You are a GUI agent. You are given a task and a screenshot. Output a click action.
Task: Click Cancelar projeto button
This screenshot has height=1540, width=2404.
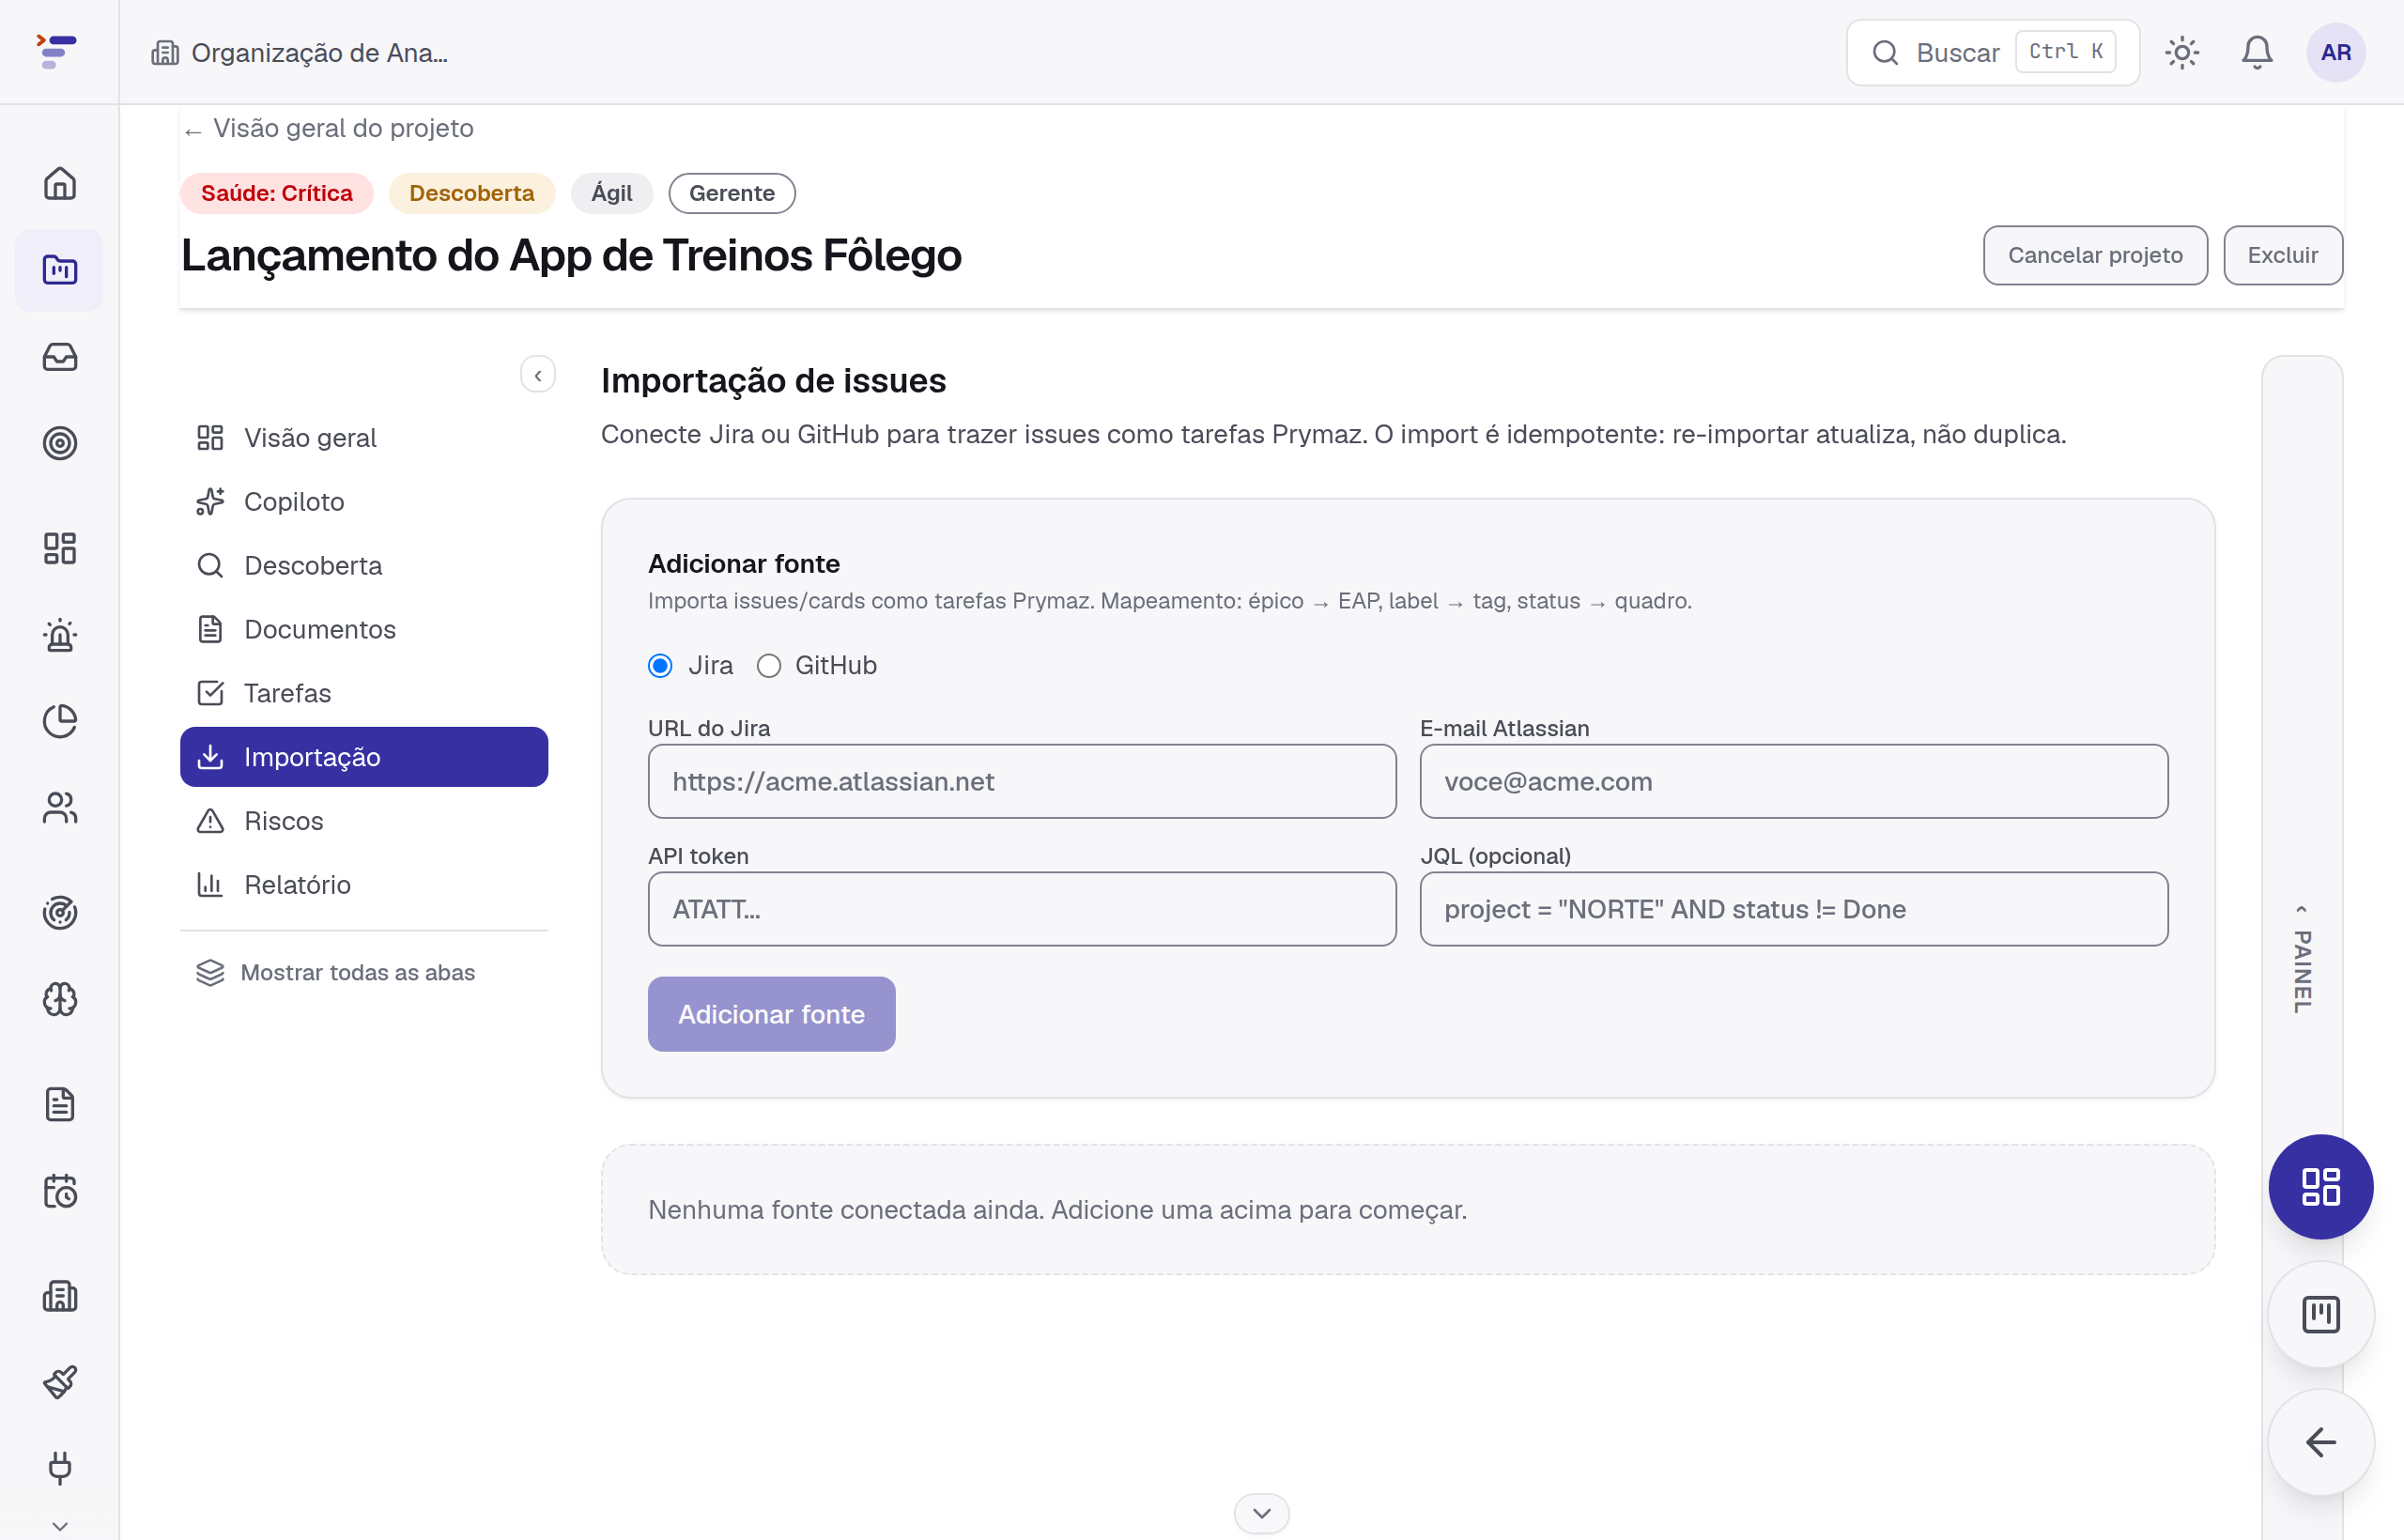[2095, 255]
